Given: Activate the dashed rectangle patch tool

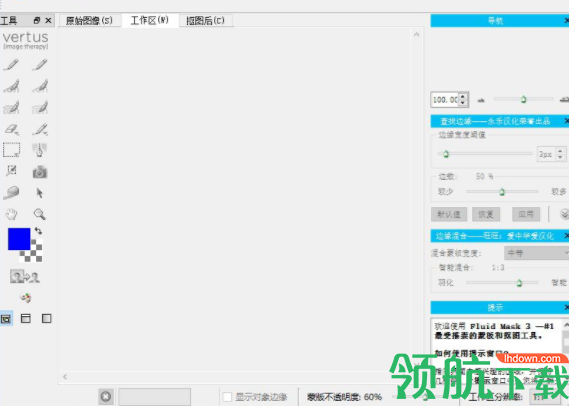Looking at the screenshot, I should pyautogui.click(x=11, y=150).
